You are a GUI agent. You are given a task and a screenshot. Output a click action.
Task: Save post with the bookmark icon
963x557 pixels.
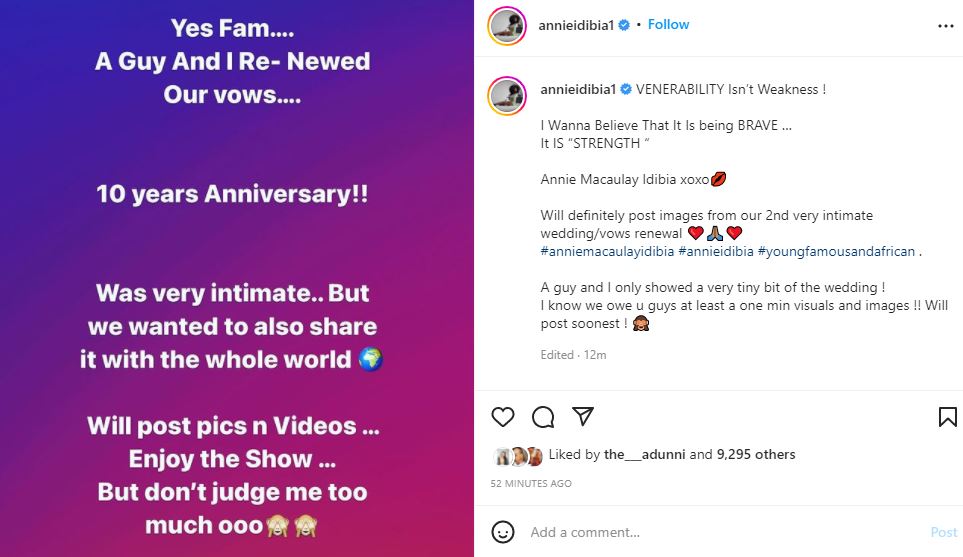click(x=947, y=416)
